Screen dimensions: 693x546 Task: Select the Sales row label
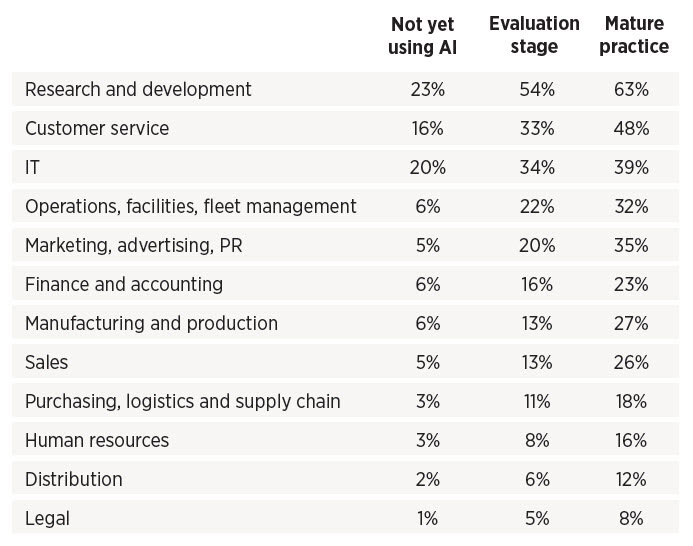tap(46, 363)
